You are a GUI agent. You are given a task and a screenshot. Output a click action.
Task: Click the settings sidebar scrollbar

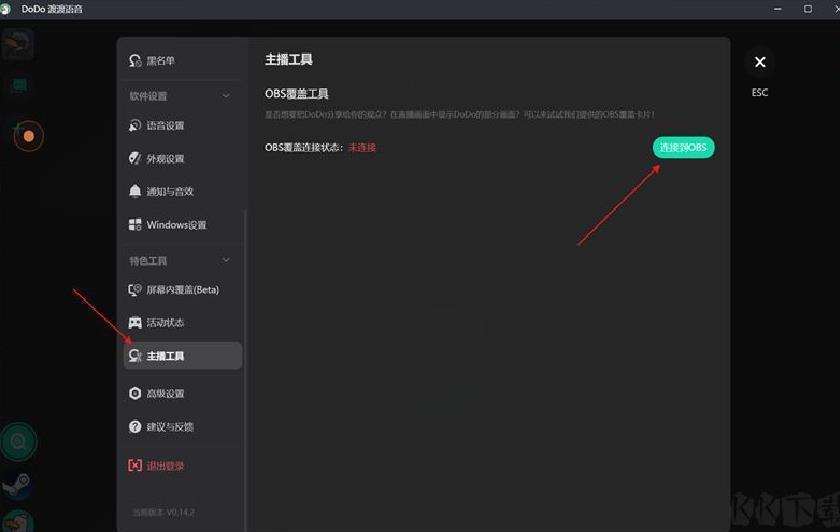click(245, 370)
